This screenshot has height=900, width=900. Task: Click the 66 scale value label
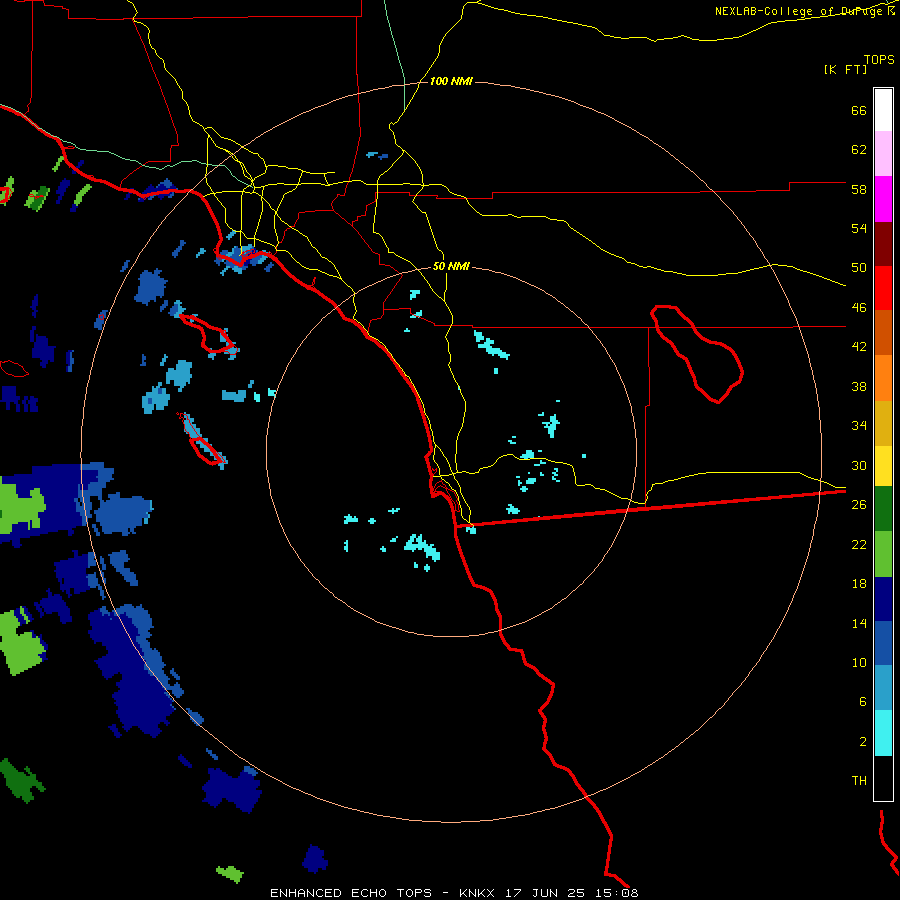tap(859, 110)
